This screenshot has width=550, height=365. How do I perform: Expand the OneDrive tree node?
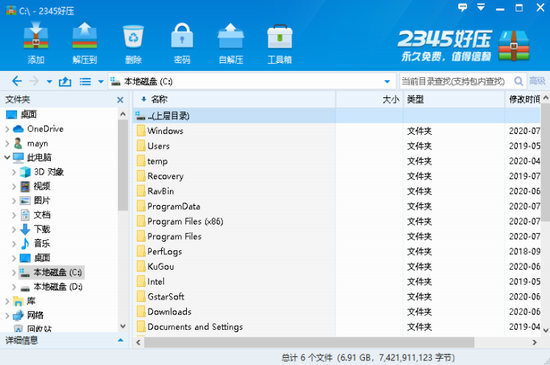(7, 129)
